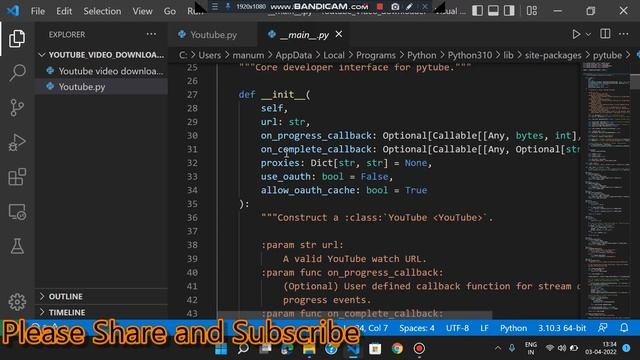Open ENG IN language switcher
The width and height of the screenshot is (640, 360).
531,349
